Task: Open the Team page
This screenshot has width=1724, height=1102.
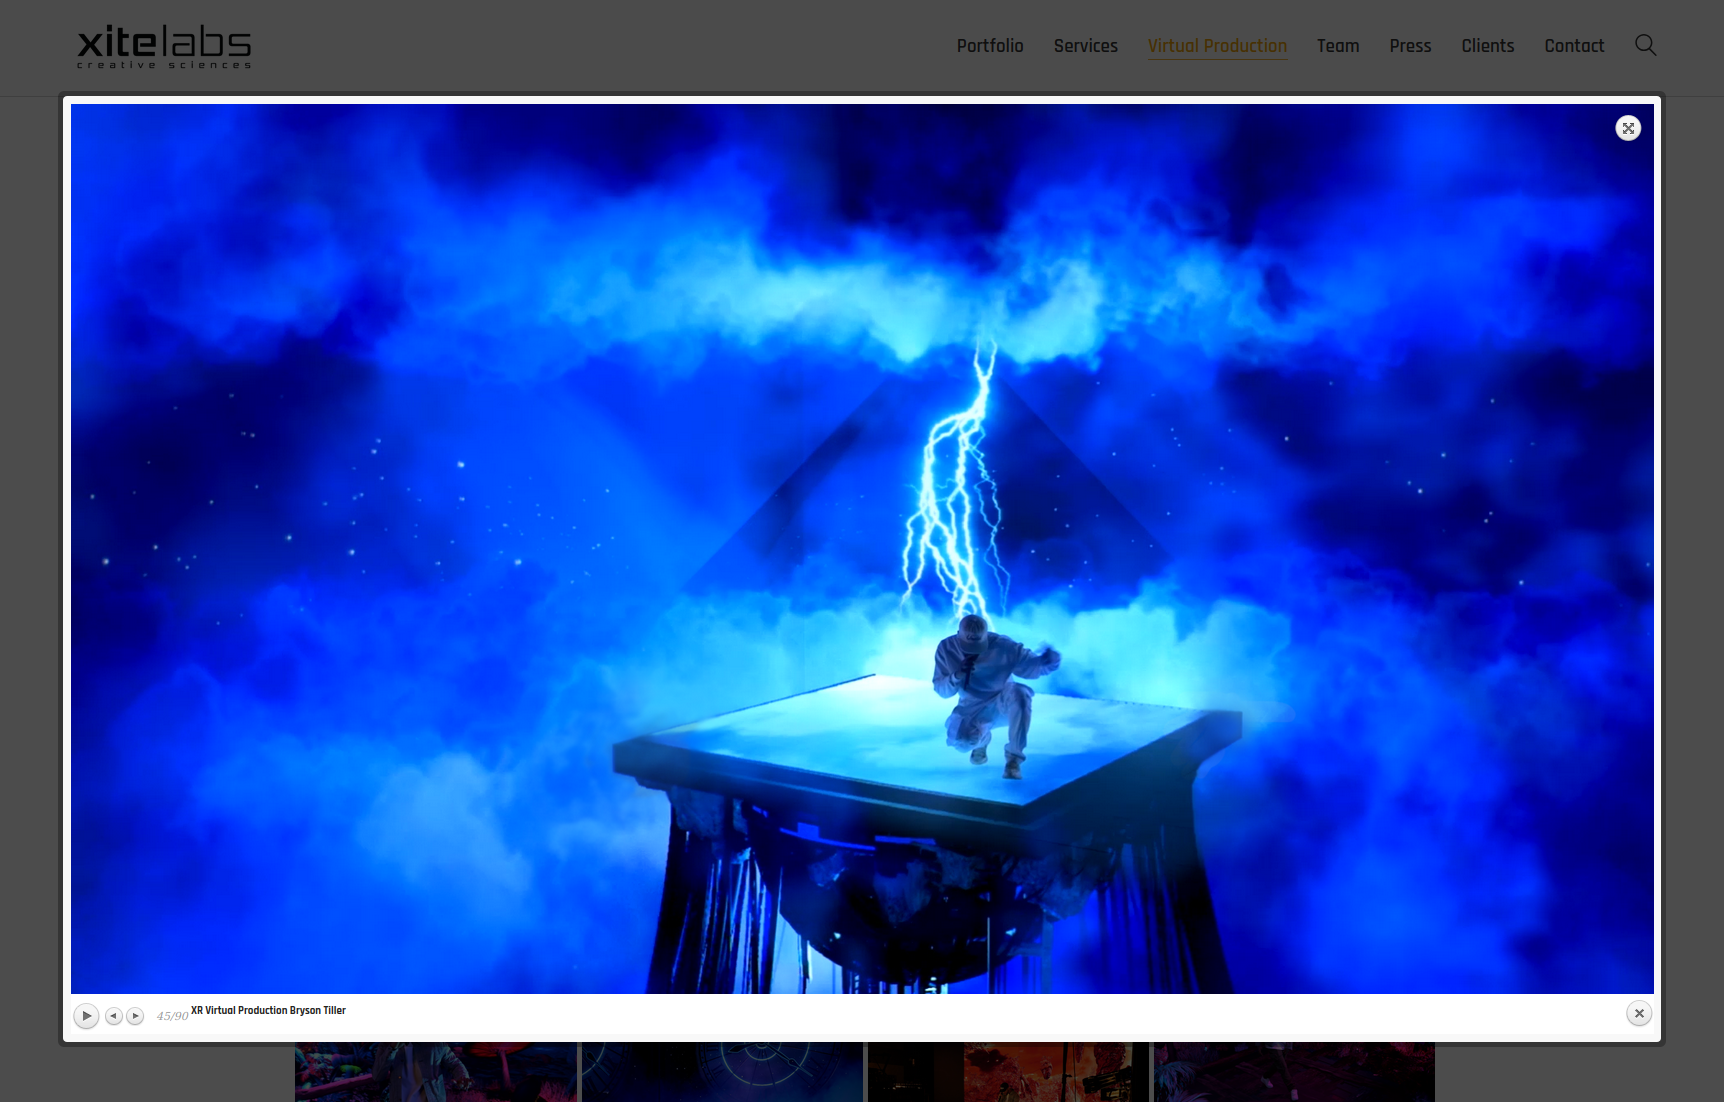Action: click(1338, 46)
